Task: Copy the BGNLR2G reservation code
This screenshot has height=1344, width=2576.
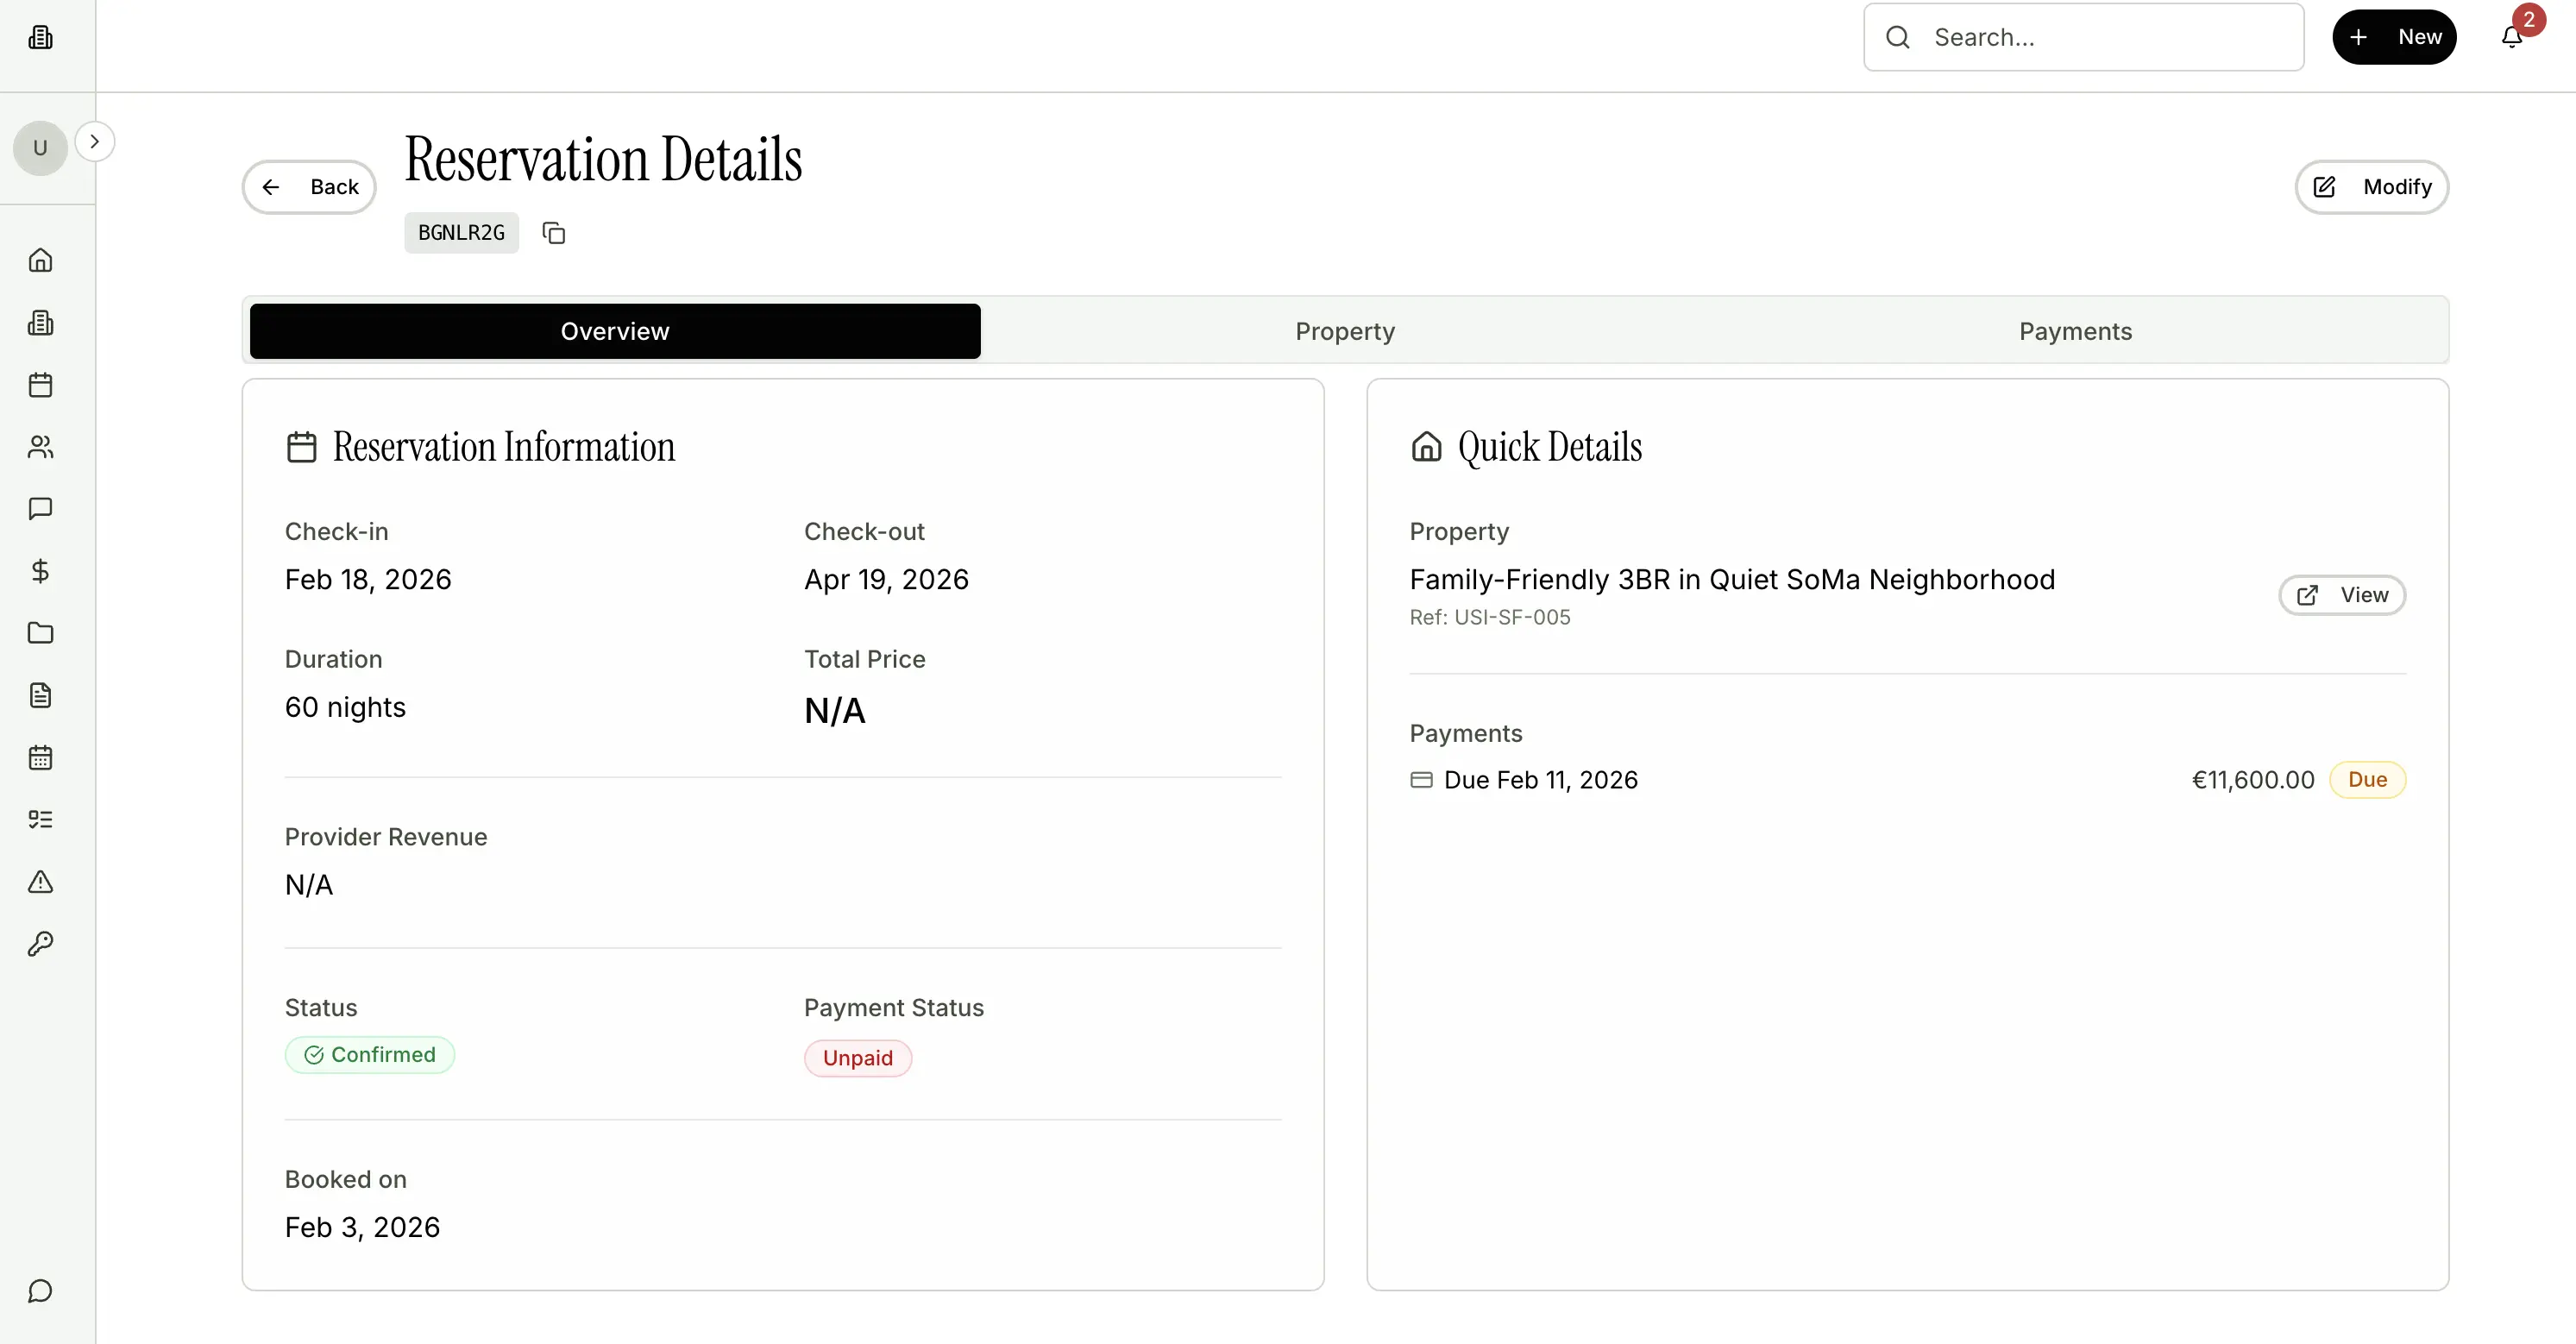Action: click(x=553, y=233)
